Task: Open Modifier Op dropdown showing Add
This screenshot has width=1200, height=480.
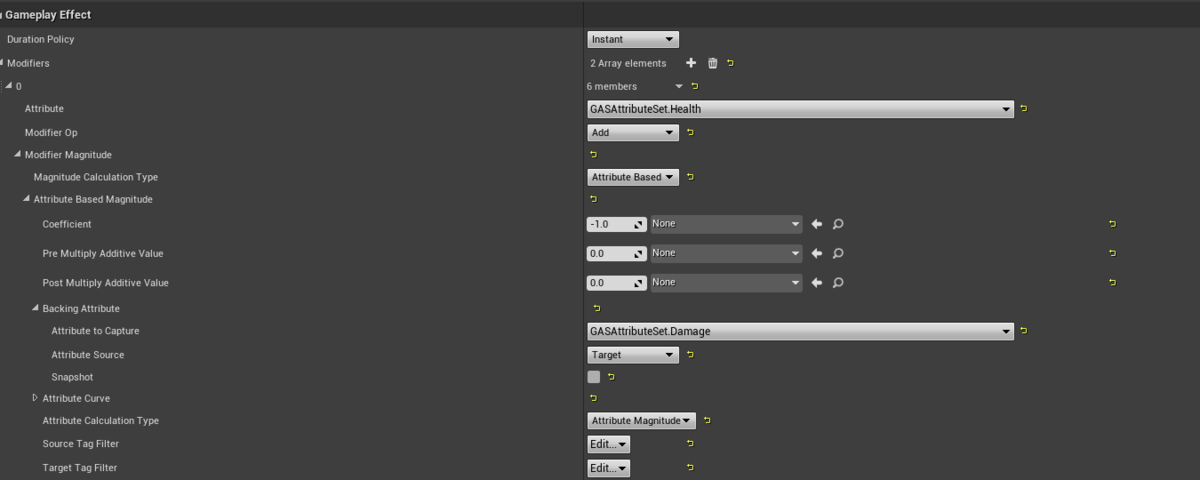Action: [x=633, y=132]
